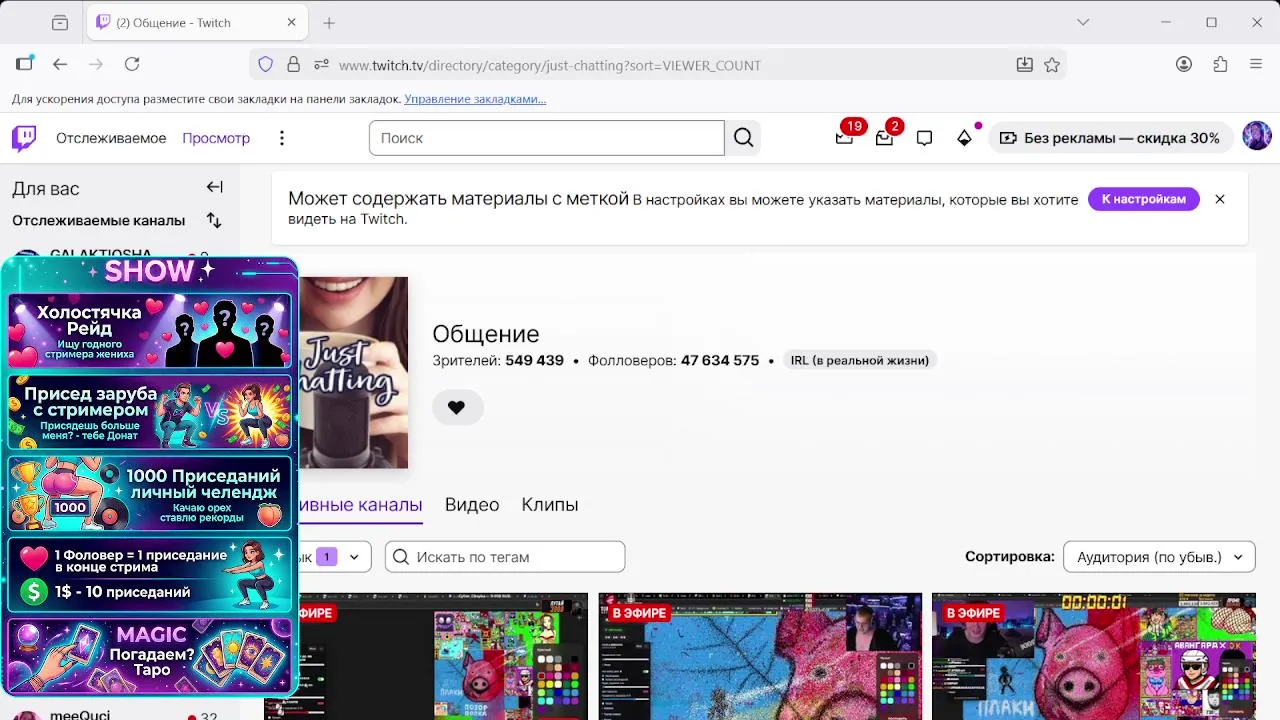
Task: Open the stream thumbnail with 00:00:01 timer
Action: [1093, 656]
